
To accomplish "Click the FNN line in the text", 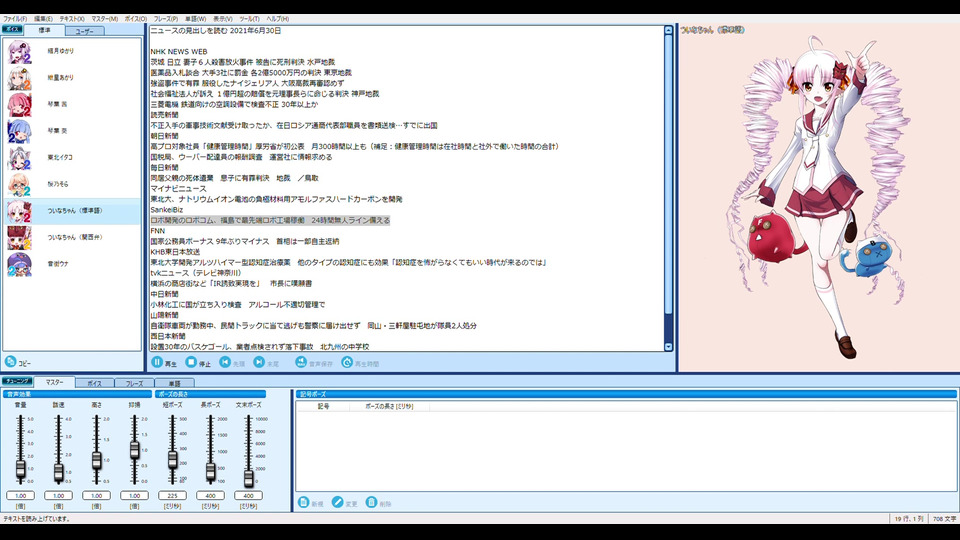I will click(157, 231).
